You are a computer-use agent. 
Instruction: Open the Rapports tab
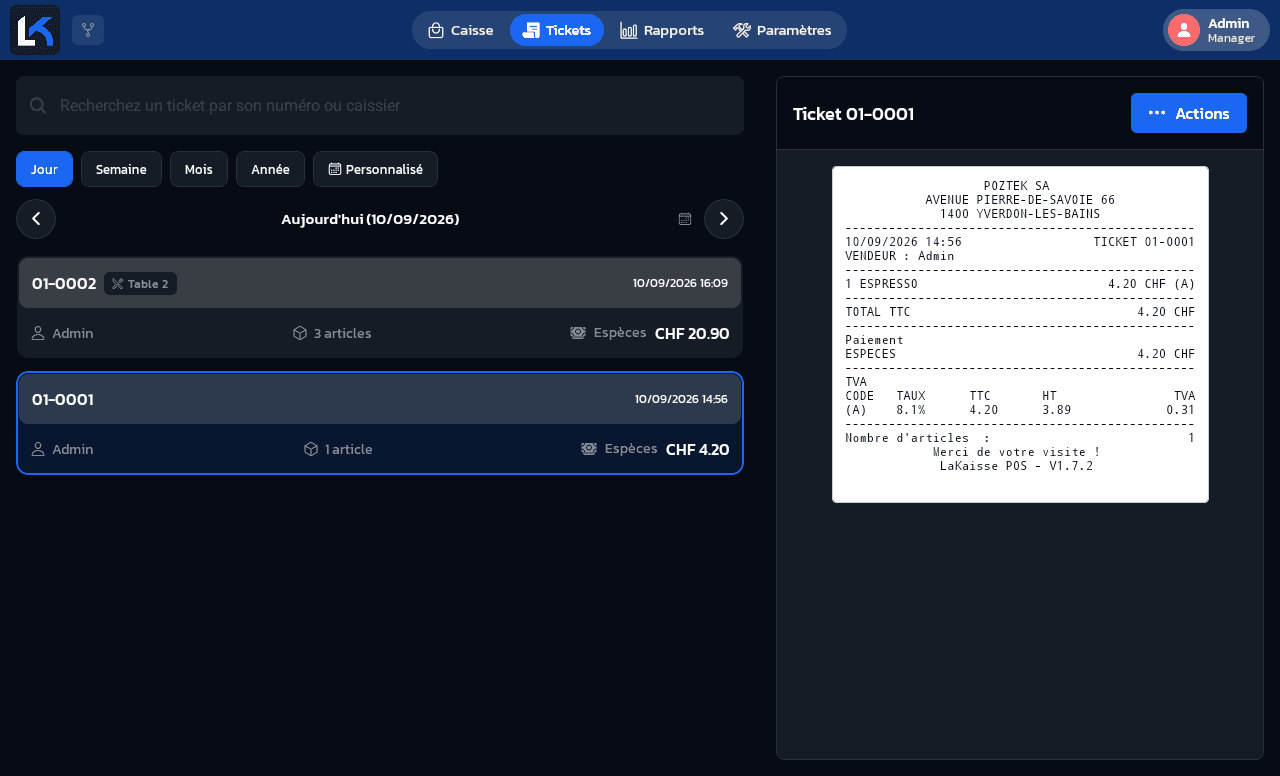[662, 30]
